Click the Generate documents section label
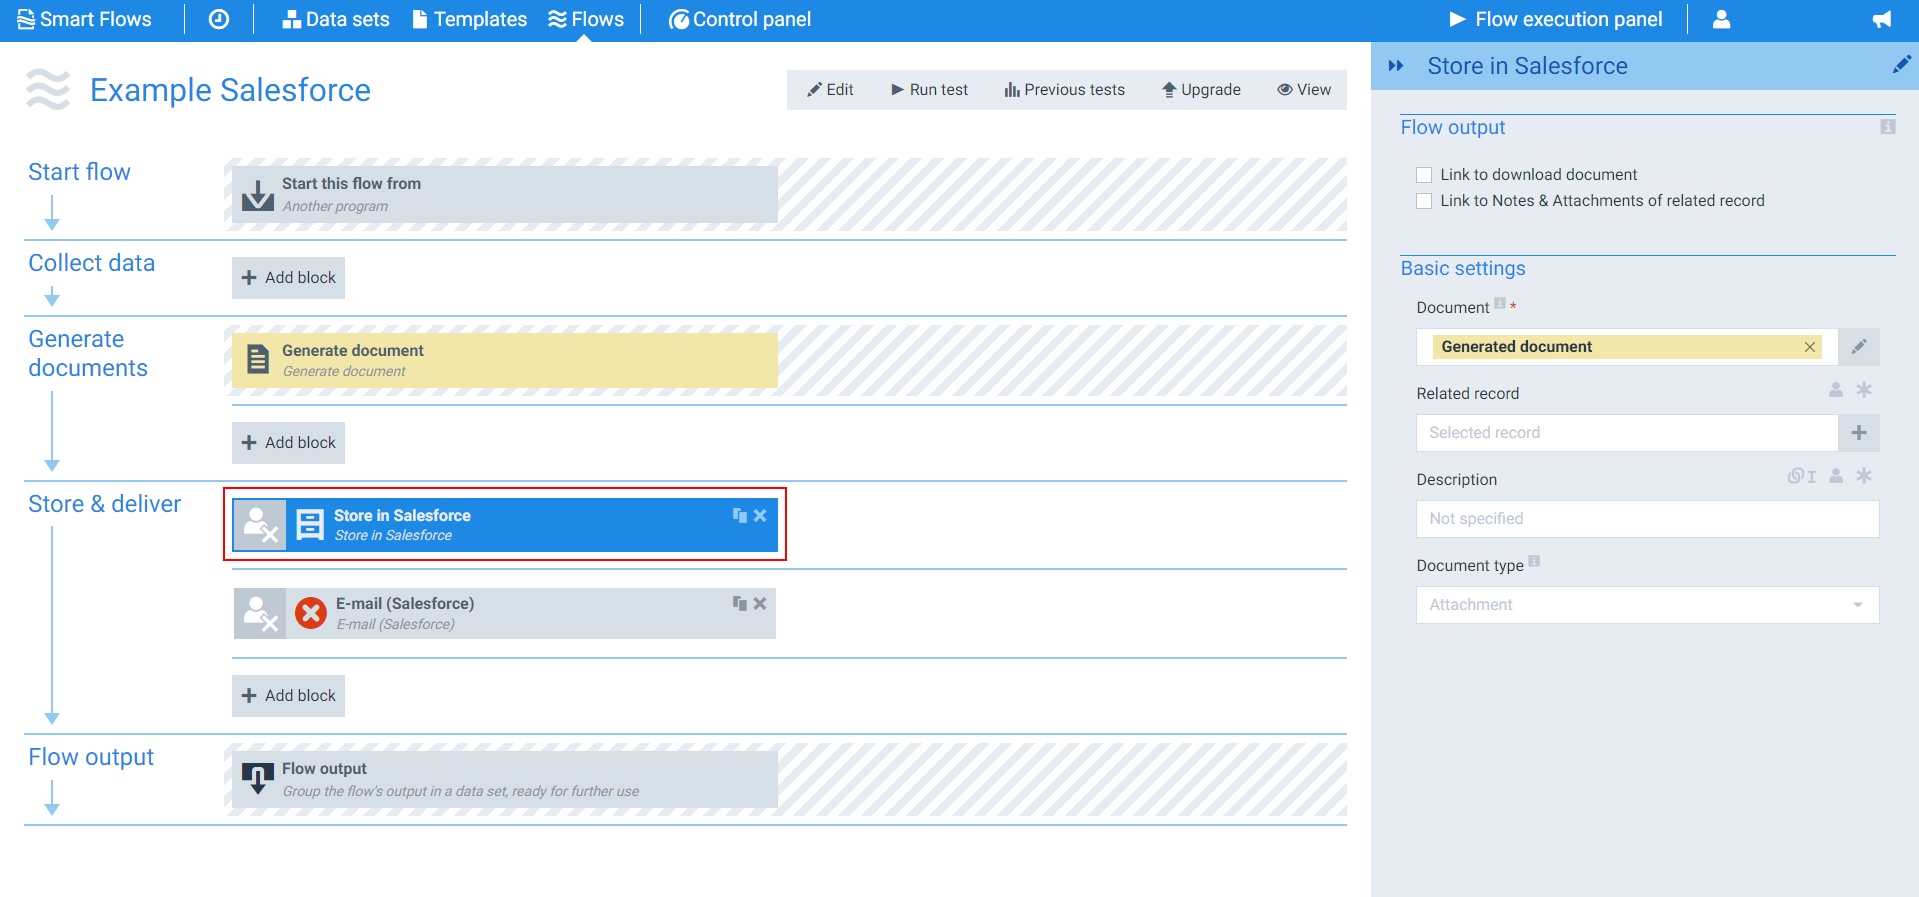This screenshot has height=897, width=1919. (x=88, y=354)
